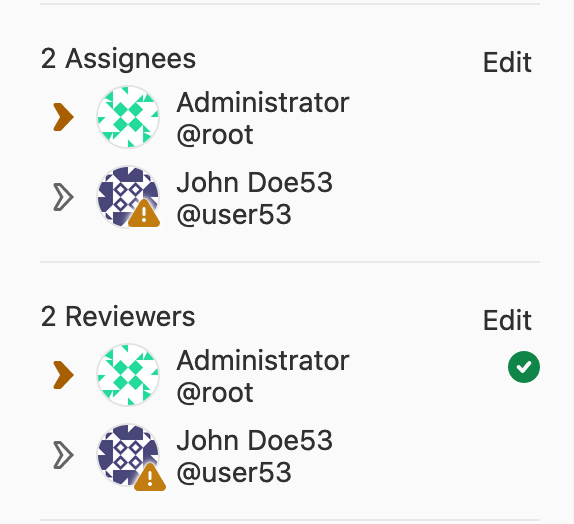Click the @user53 handle in the Assignees section
Image resolution: width=574 pixels, height=524 pixels.
[234, 215]
